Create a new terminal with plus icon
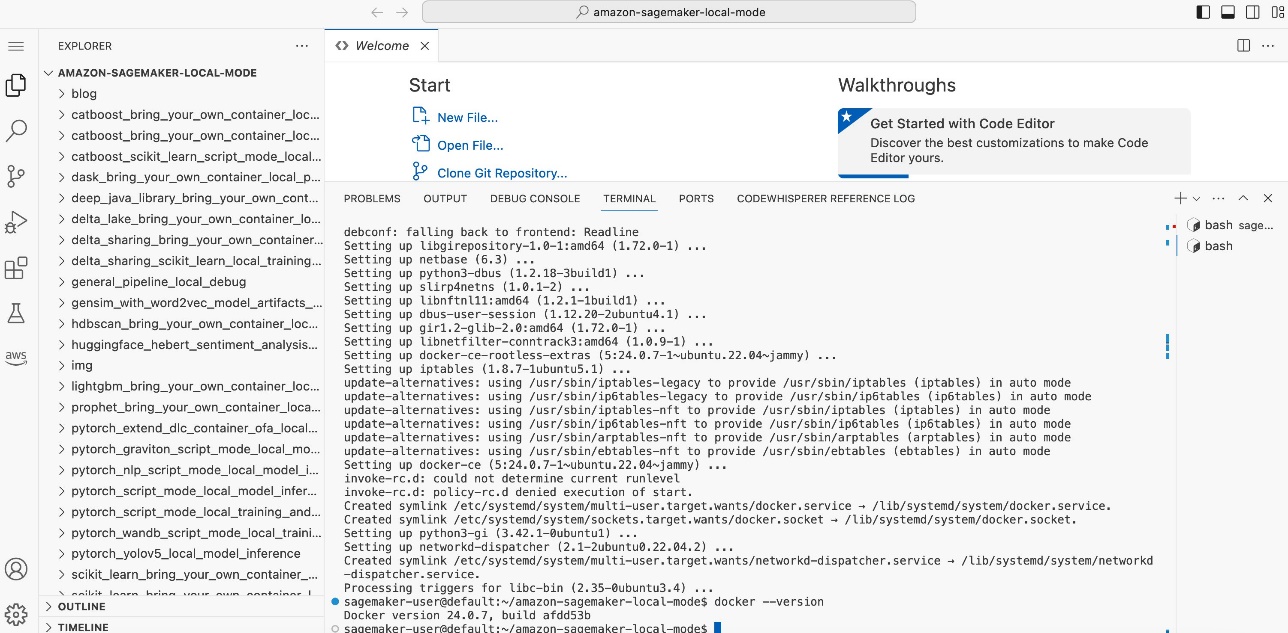The height and width of the screenshot is (633, 1288). click(x=1181, y=198)
